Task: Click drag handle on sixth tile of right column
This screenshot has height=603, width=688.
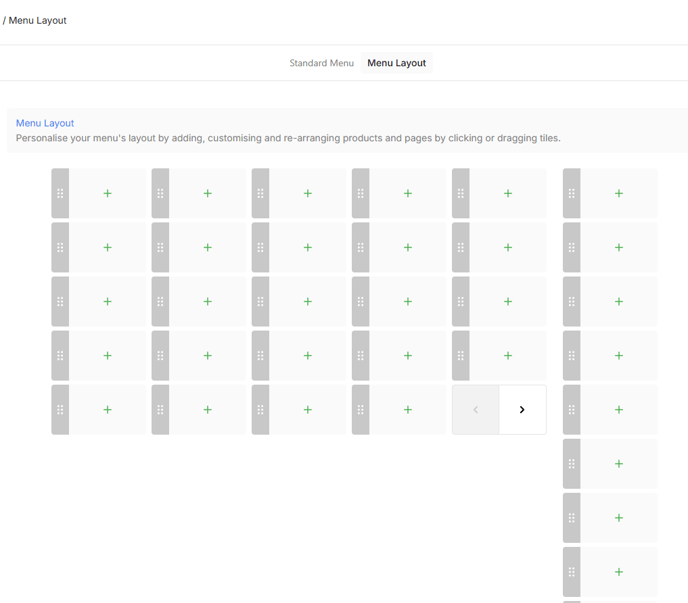Action: 571,464
